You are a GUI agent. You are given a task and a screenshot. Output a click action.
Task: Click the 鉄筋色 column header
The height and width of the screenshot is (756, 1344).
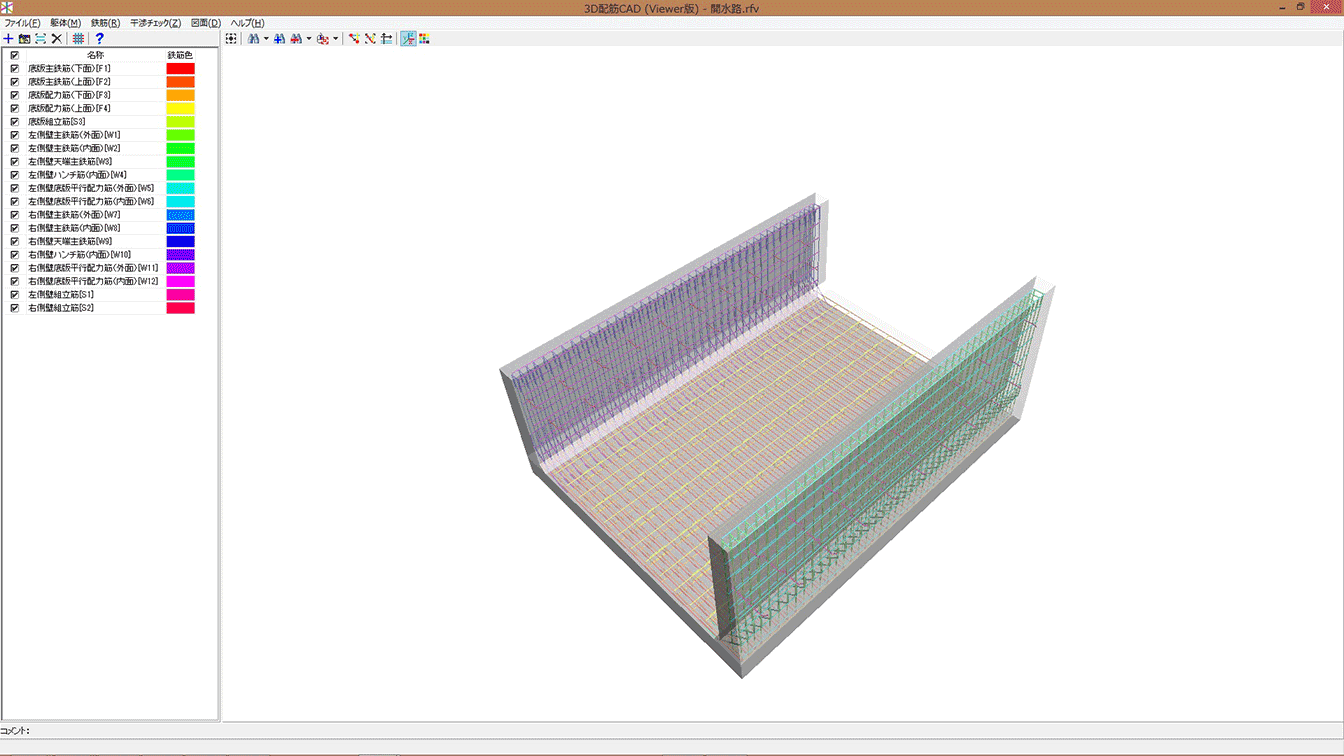180,55
